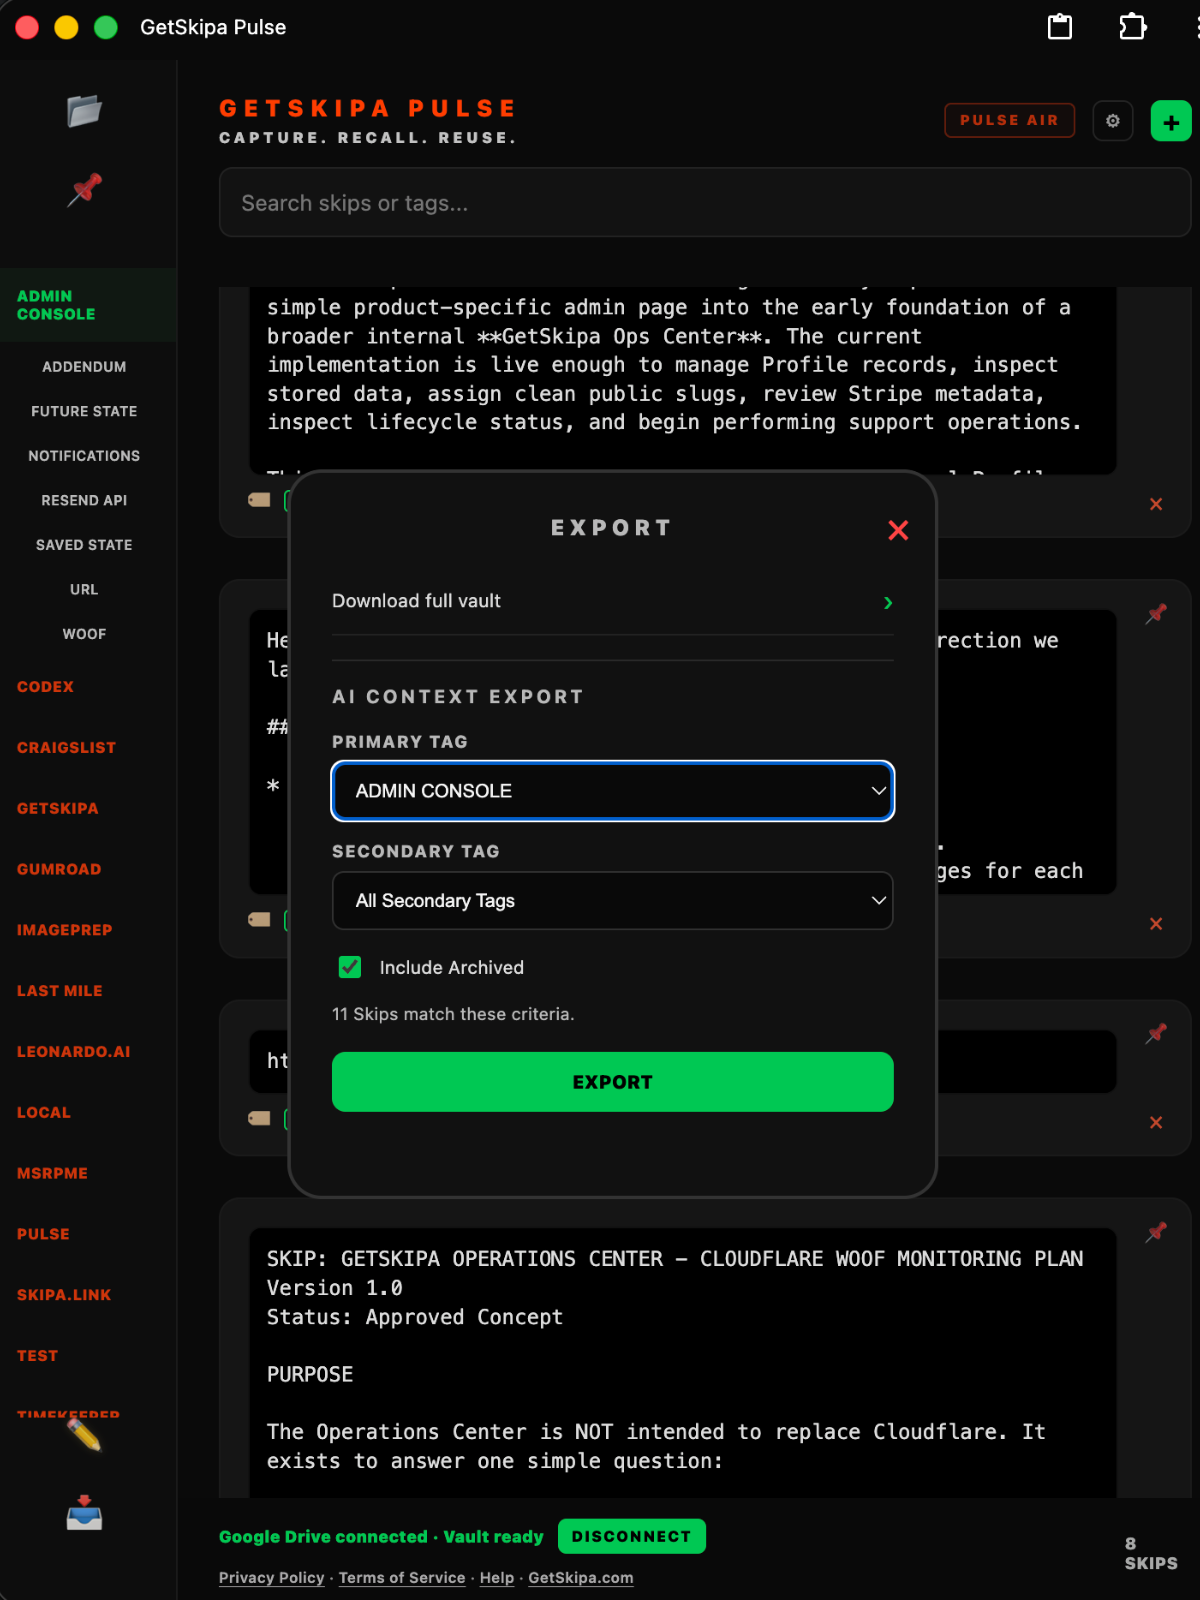Open the All Secondary Tags dropdown

click(612, 901)
